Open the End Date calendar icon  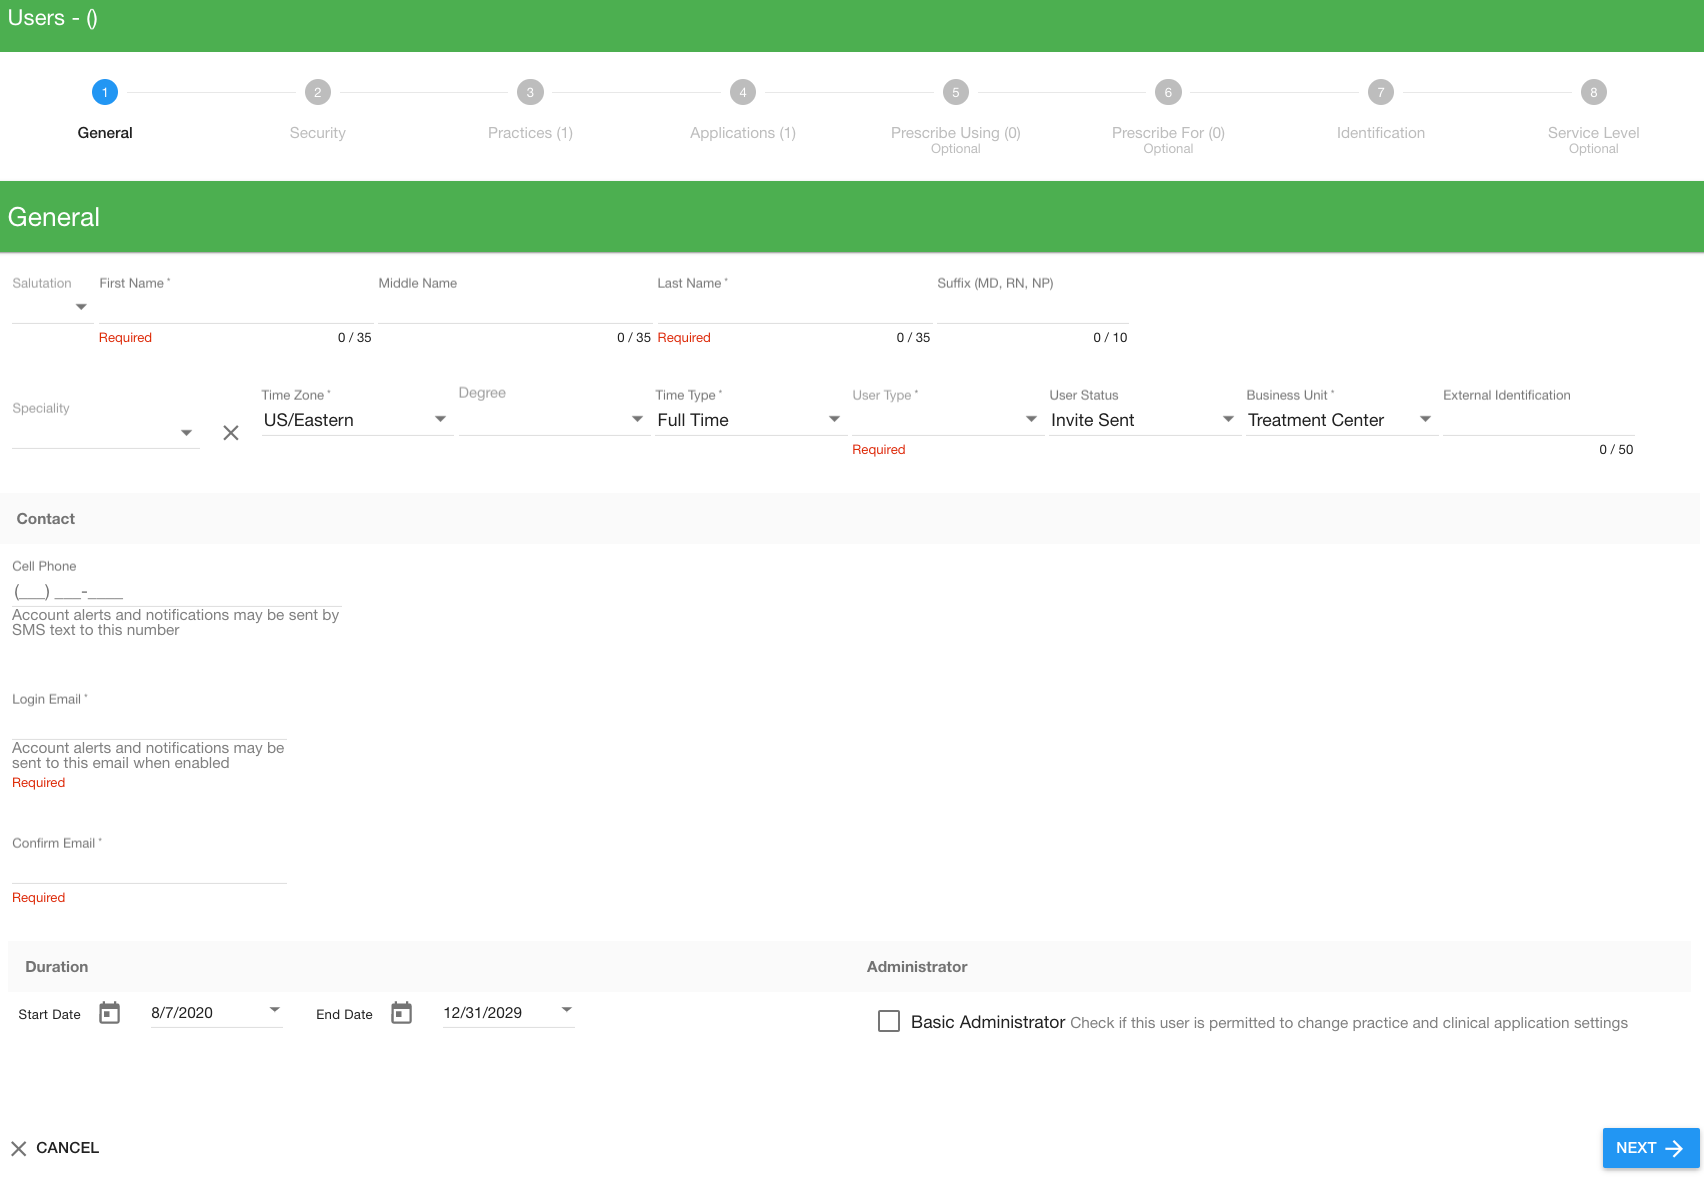[x=402, y=1013]
